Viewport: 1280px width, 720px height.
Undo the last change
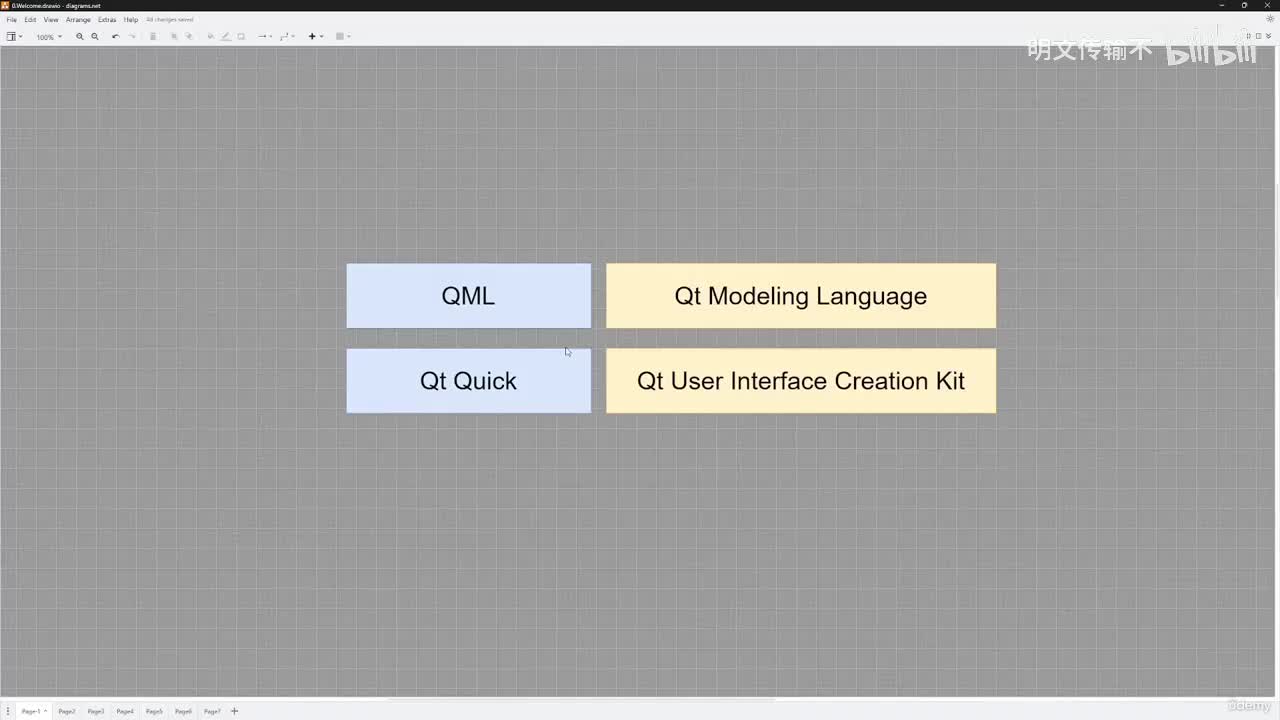pos(116,37)
